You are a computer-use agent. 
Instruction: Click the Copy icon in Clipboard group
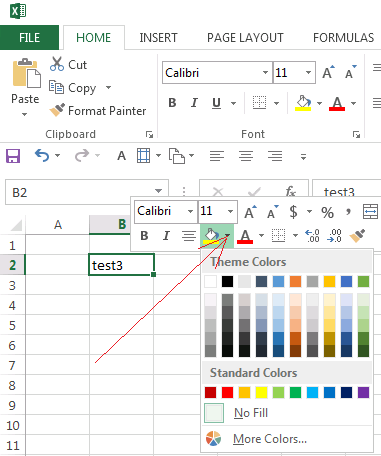(x=56, y=87)
